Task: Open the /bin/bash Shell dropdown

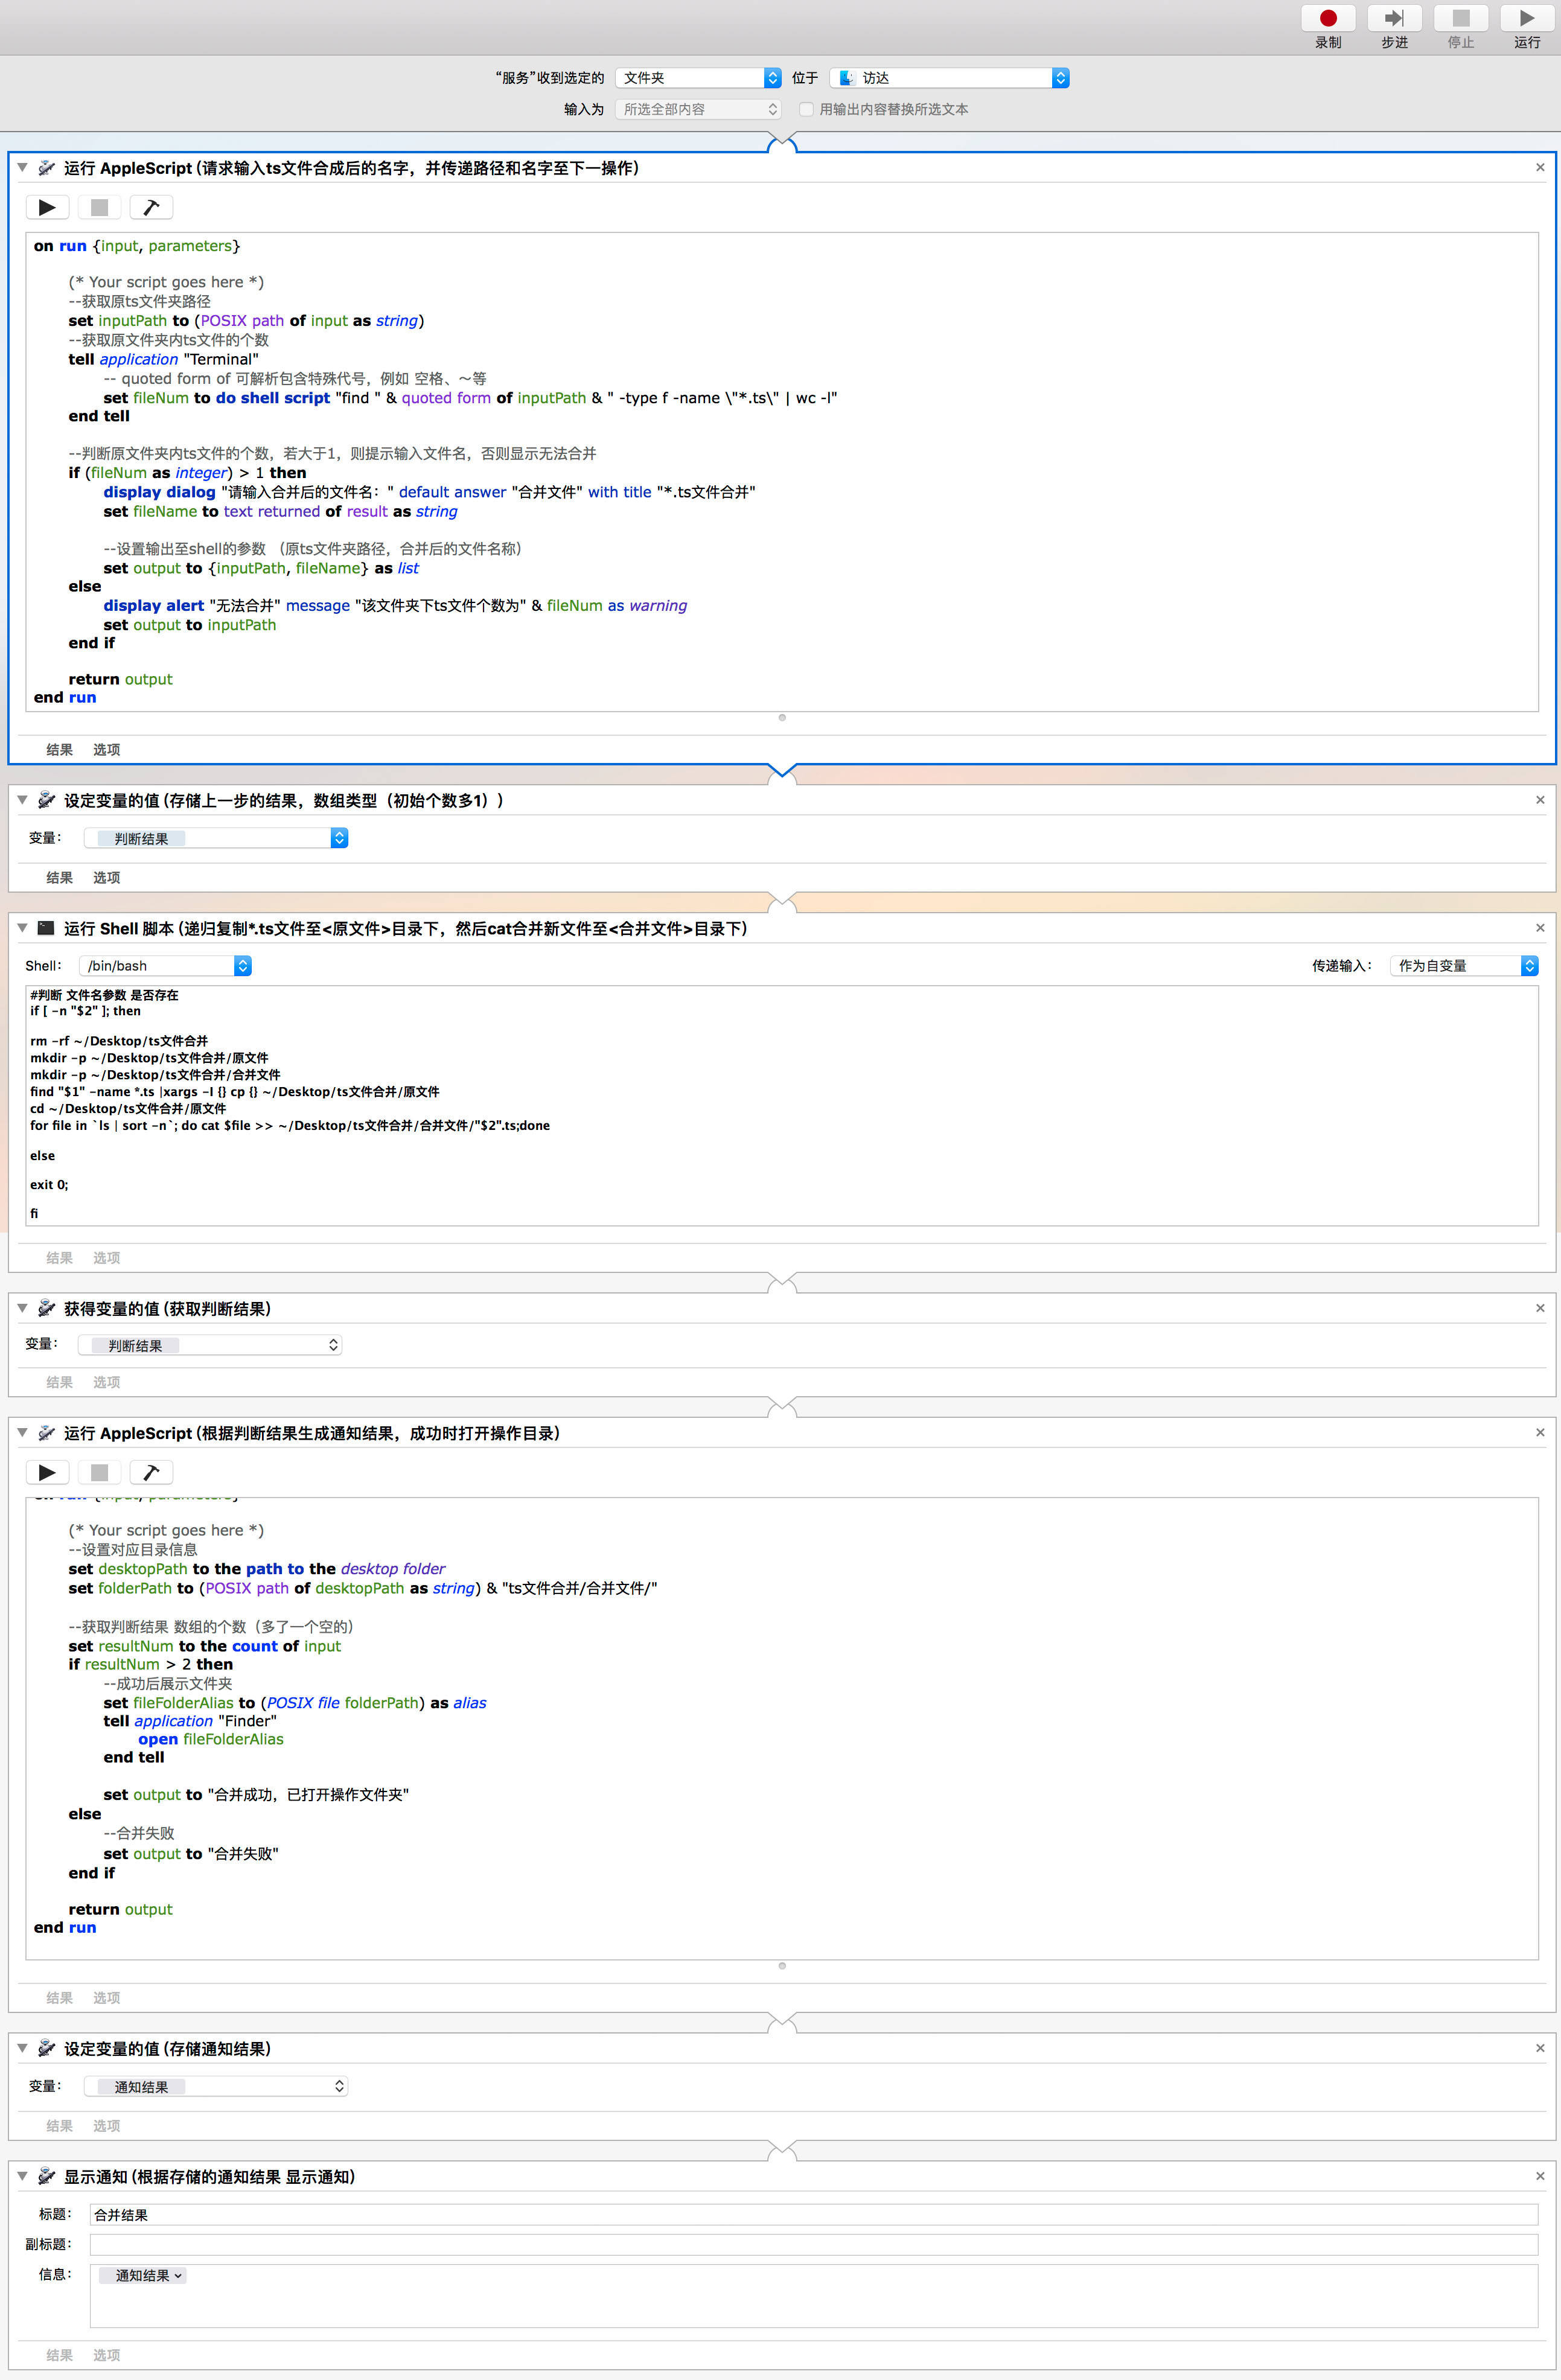Action: [165, 966]
